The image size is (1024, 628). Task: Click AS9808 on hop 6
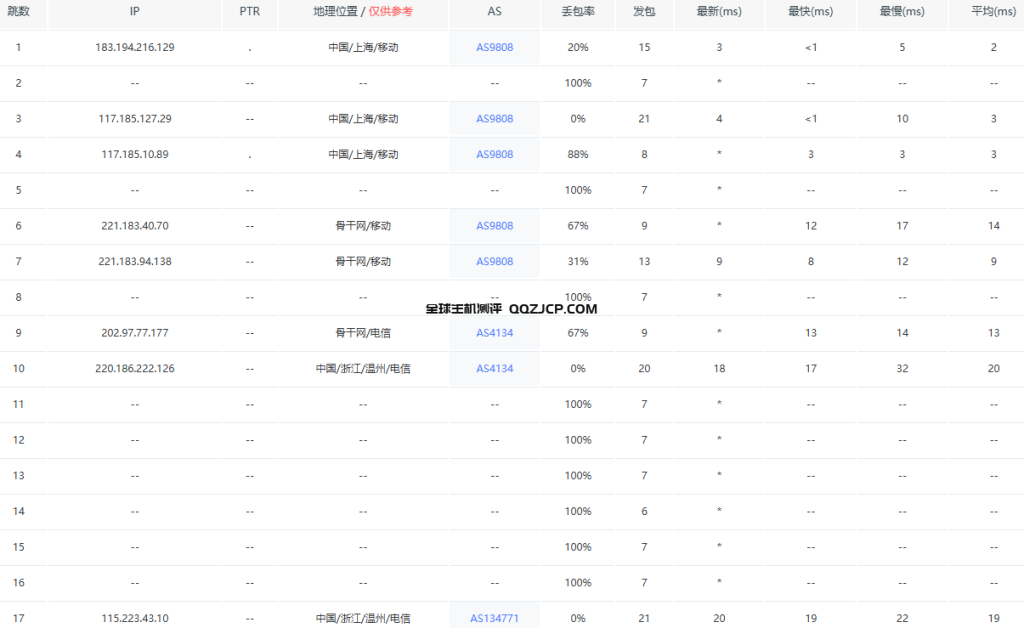coord(494,225)
